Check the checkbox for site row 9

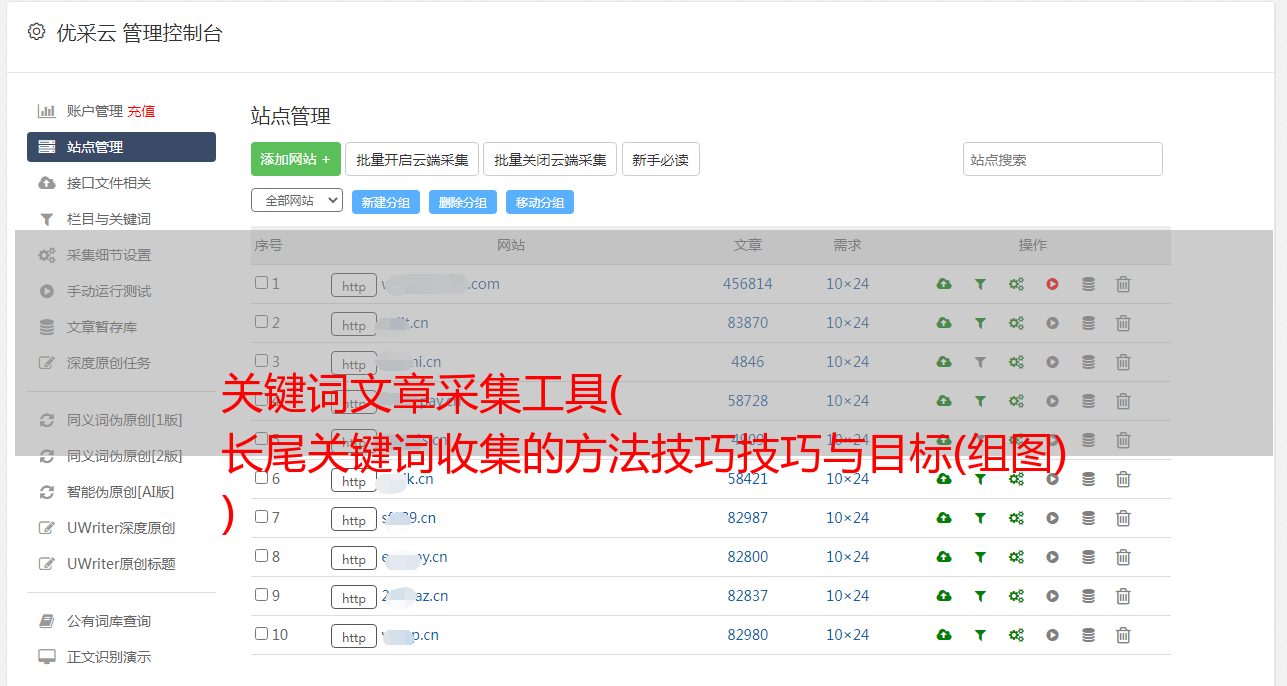261,595
